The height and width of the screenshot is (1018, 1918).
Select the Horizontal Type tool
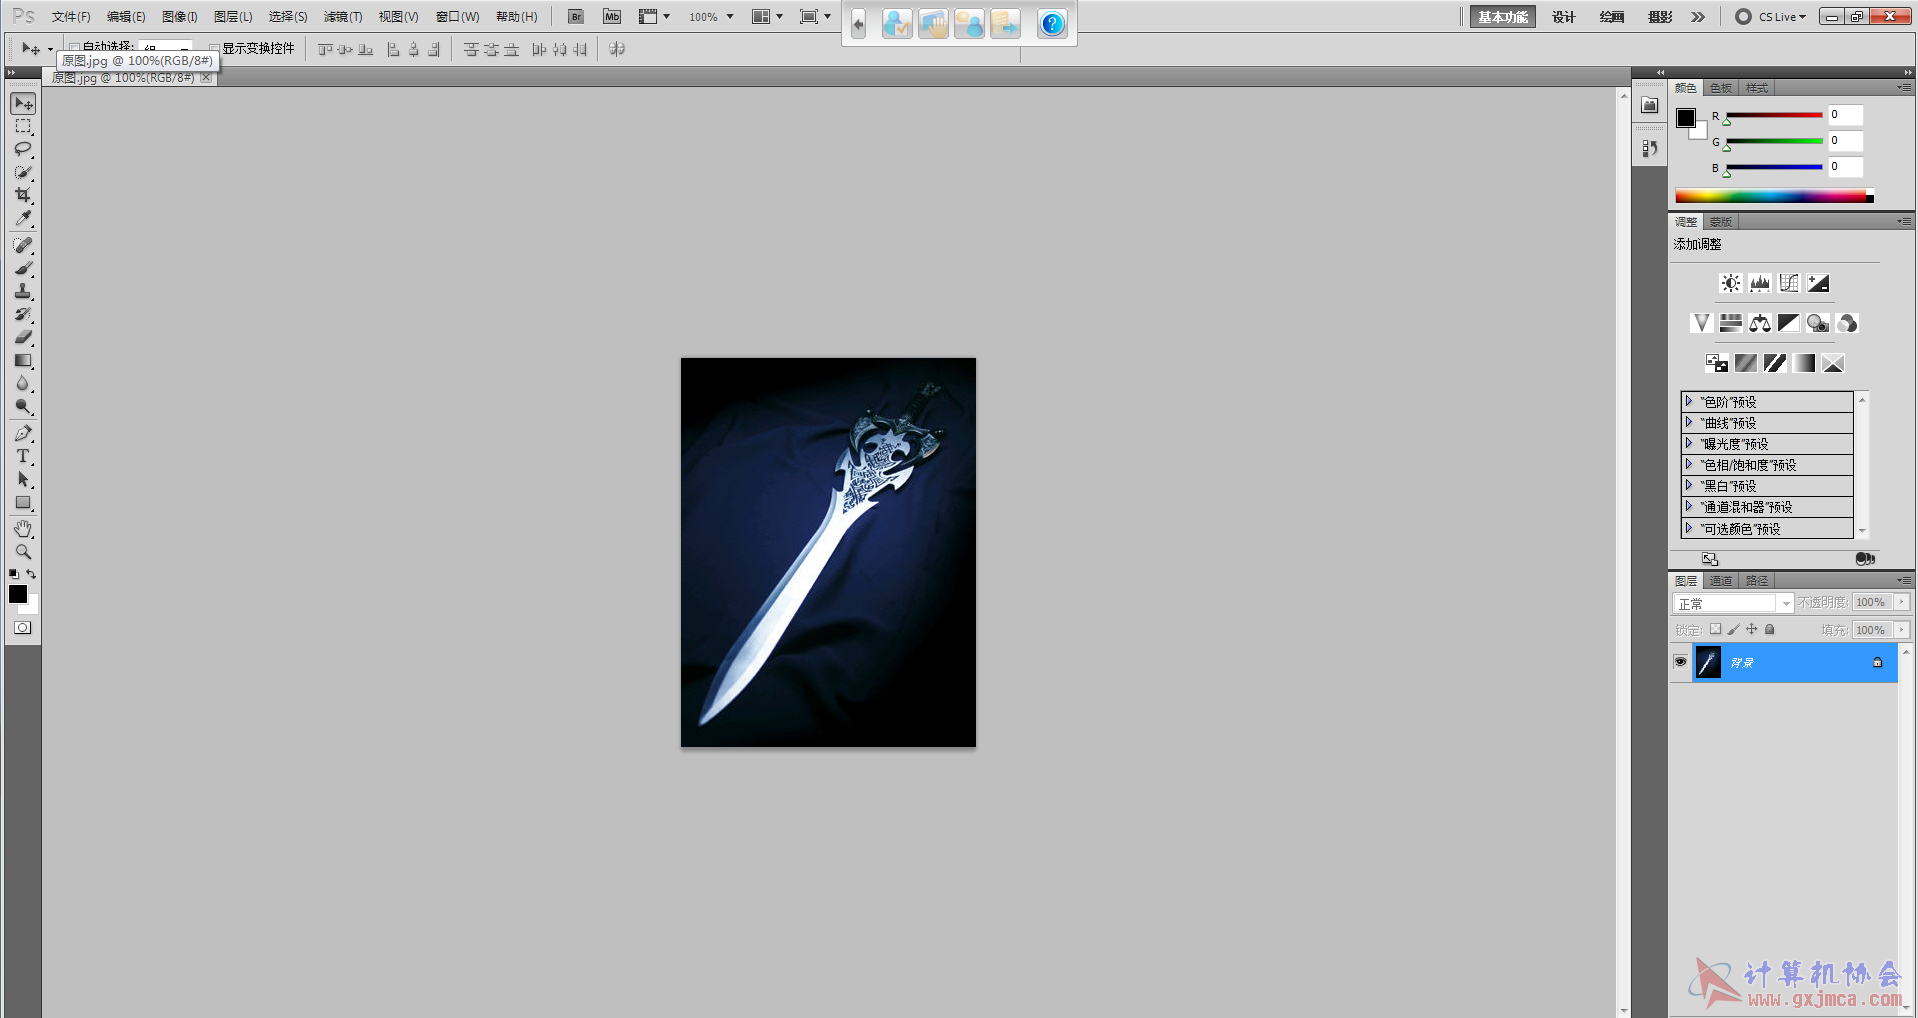pyautogui.click(x=23, y=456)
